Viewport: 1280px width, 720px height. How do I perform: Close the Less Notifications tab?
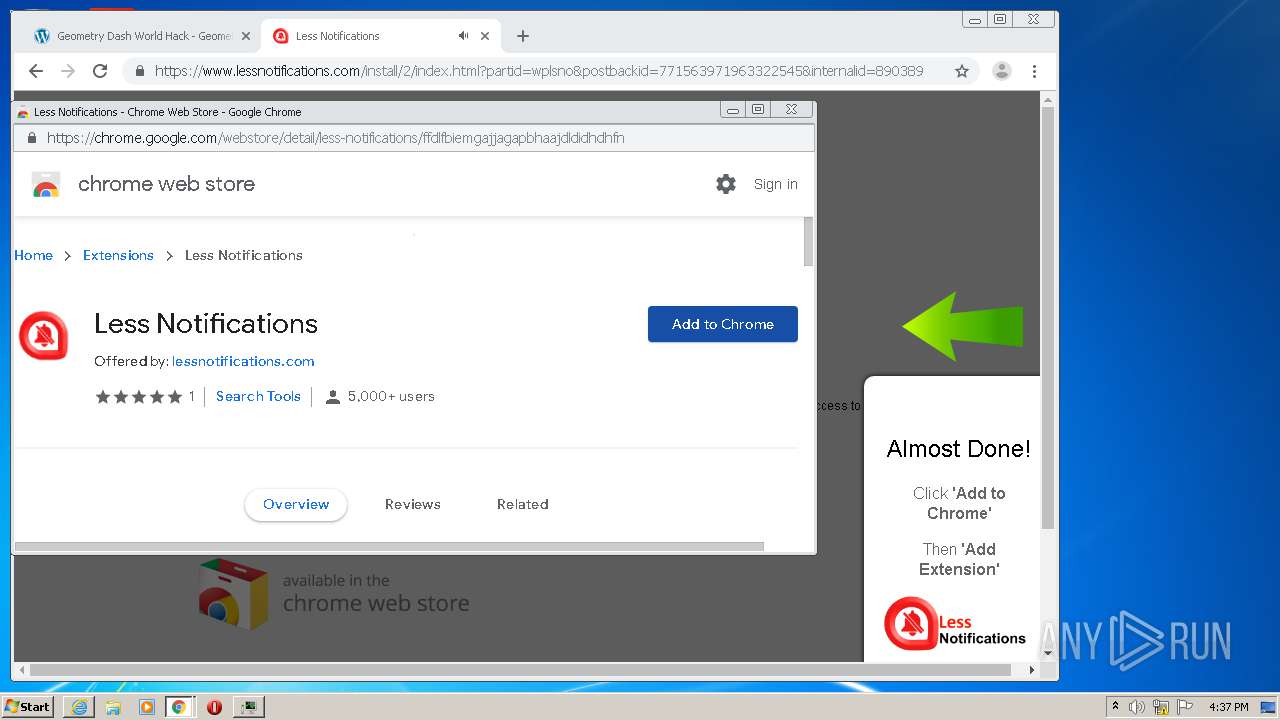click(485, 36)
